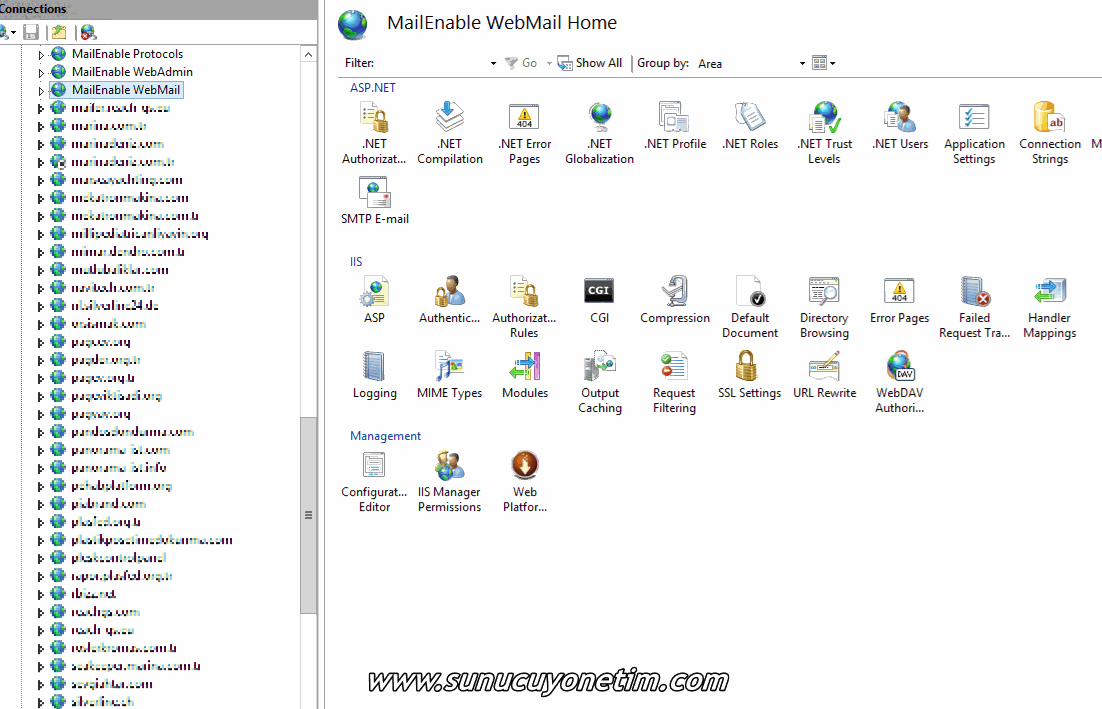The width and height of the screenshot is (1102, 709).
Task: Open the Request Filtering feature
Action: (674, 382)
